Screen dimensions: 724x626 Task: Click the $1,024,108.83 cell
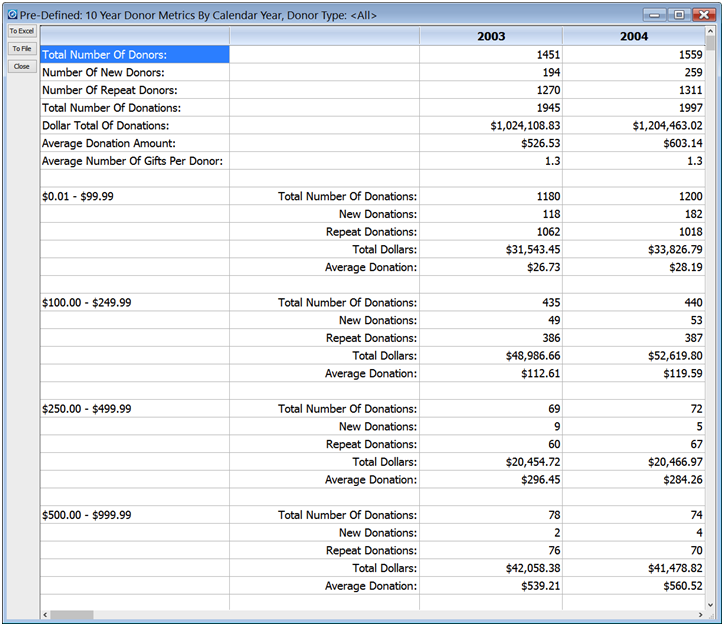tap(491, 126)
